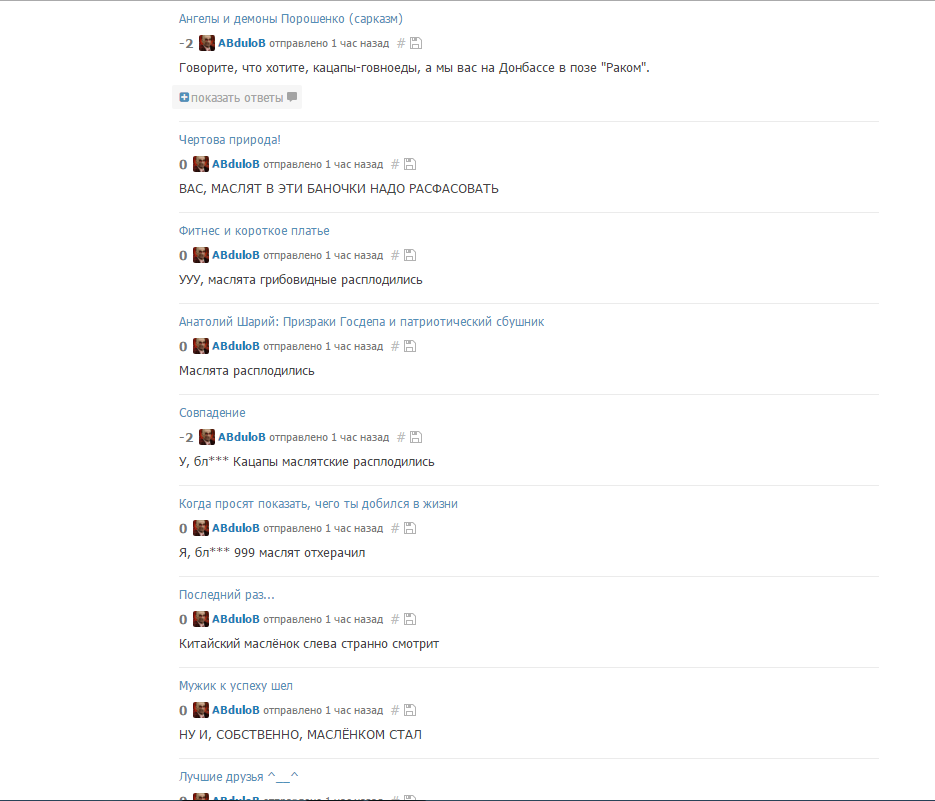Viewport: 935px width, 801px height.
Task: Click ABduloB avatar under Мужик к успеху шел
Action: coord(201,710)
